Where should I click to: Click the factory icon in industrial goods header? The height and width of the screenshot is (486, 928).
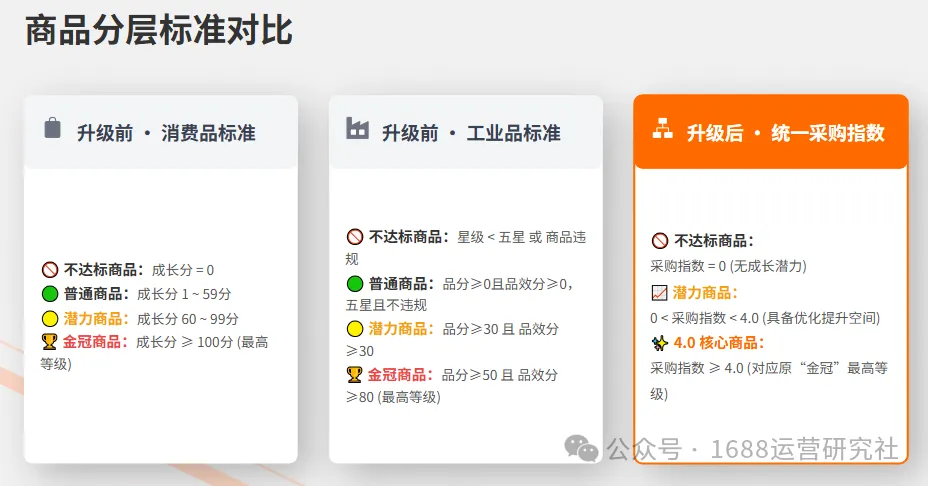tap(357, 128)
